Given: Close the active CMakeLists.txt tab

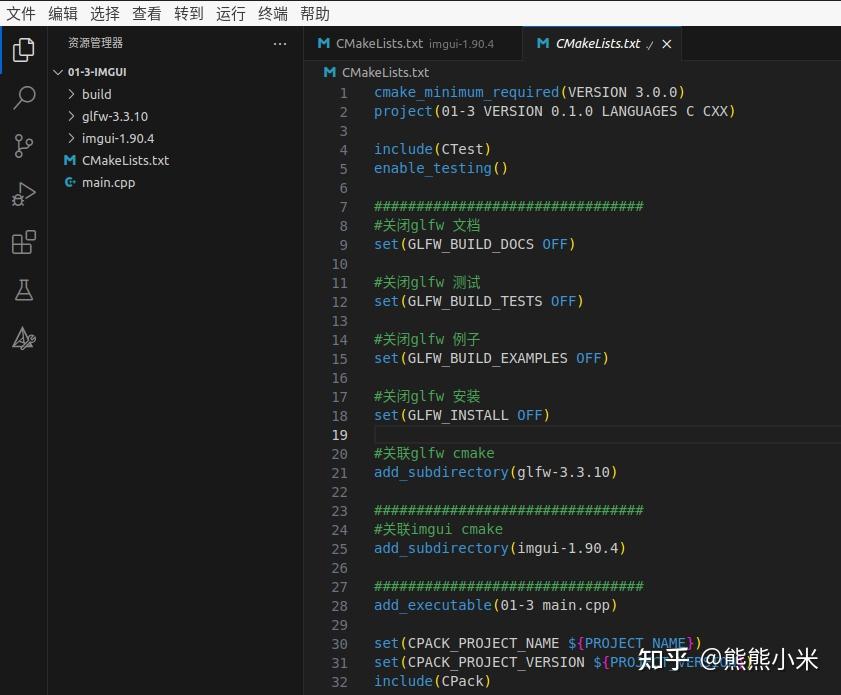Looking at the screenshot, I should click(666, 43).
